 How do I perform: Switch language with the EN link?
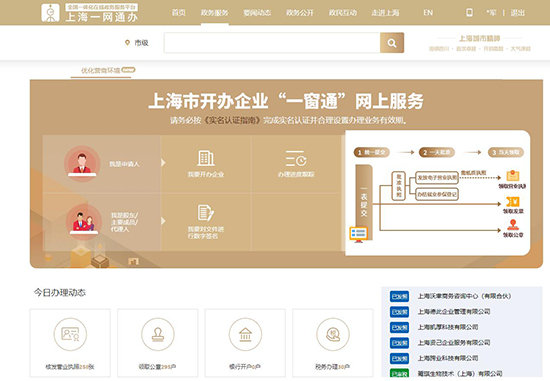coord(428,13)
